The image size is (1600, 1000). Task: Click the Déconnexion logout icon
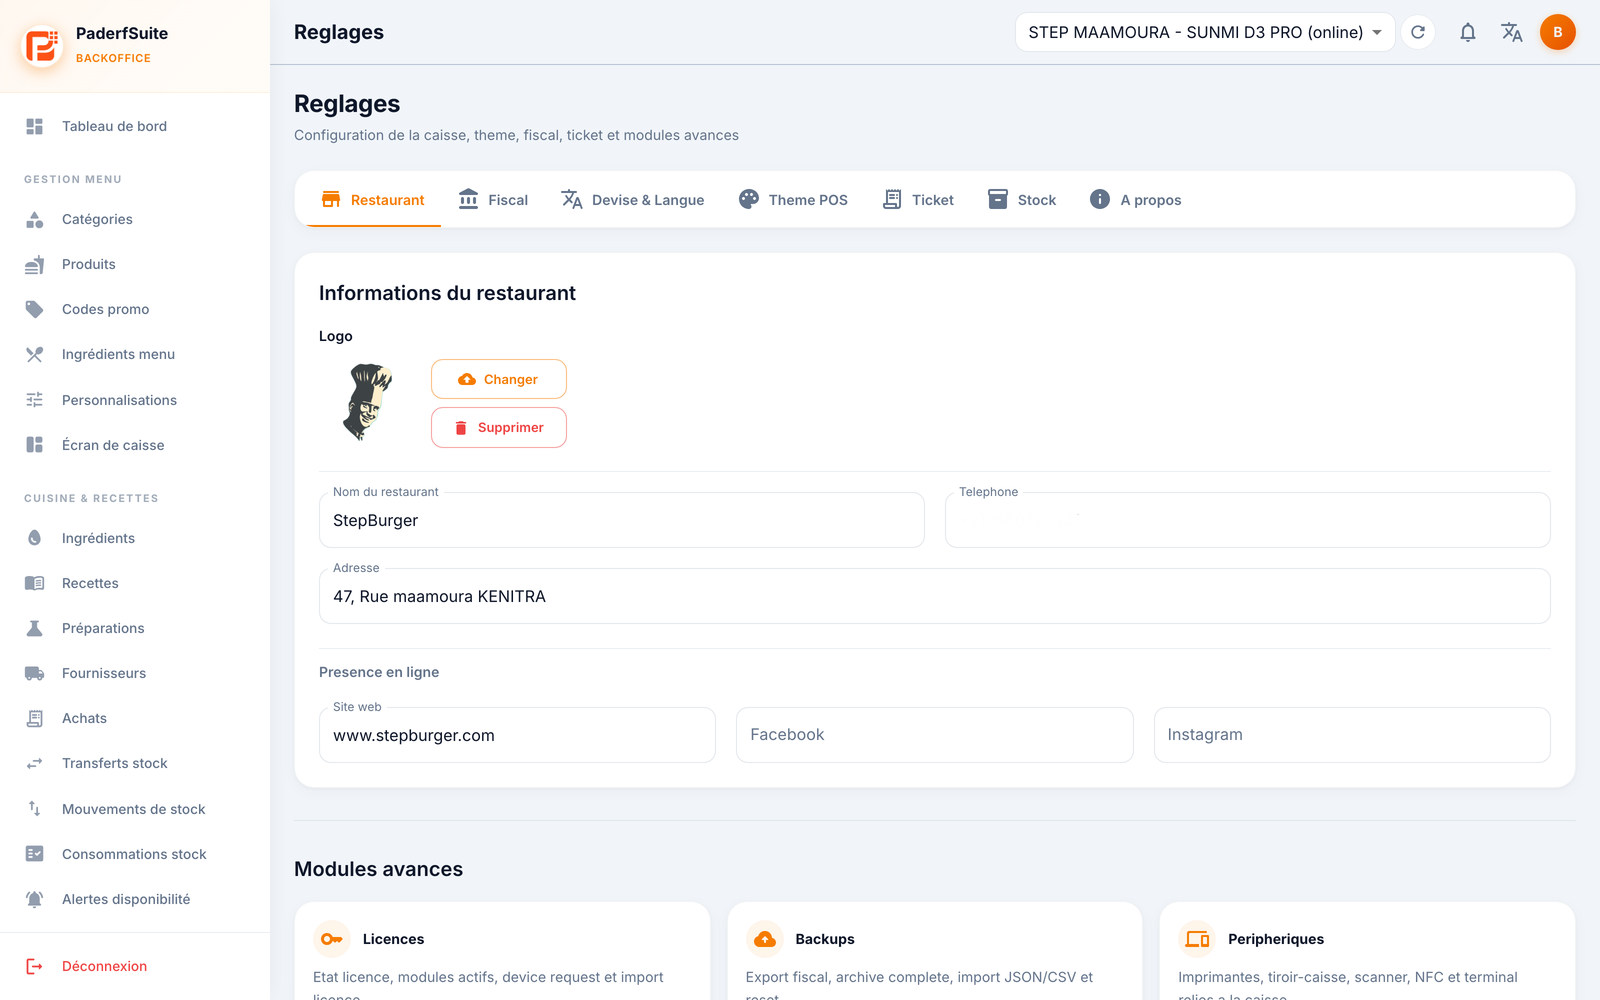[x=34, y=966]
